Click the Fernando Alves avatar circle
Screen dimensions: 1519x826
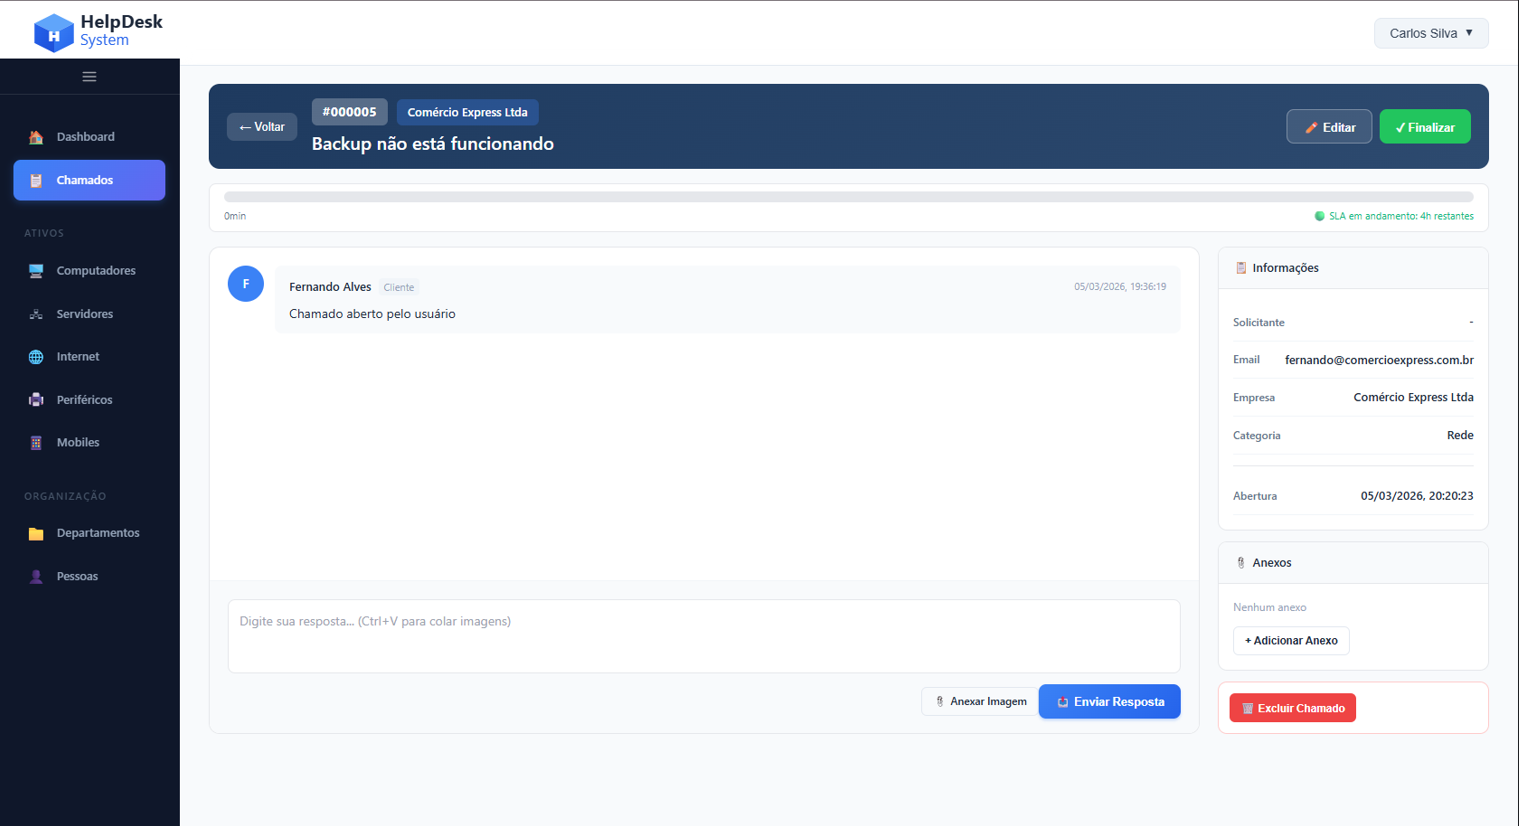246,284
